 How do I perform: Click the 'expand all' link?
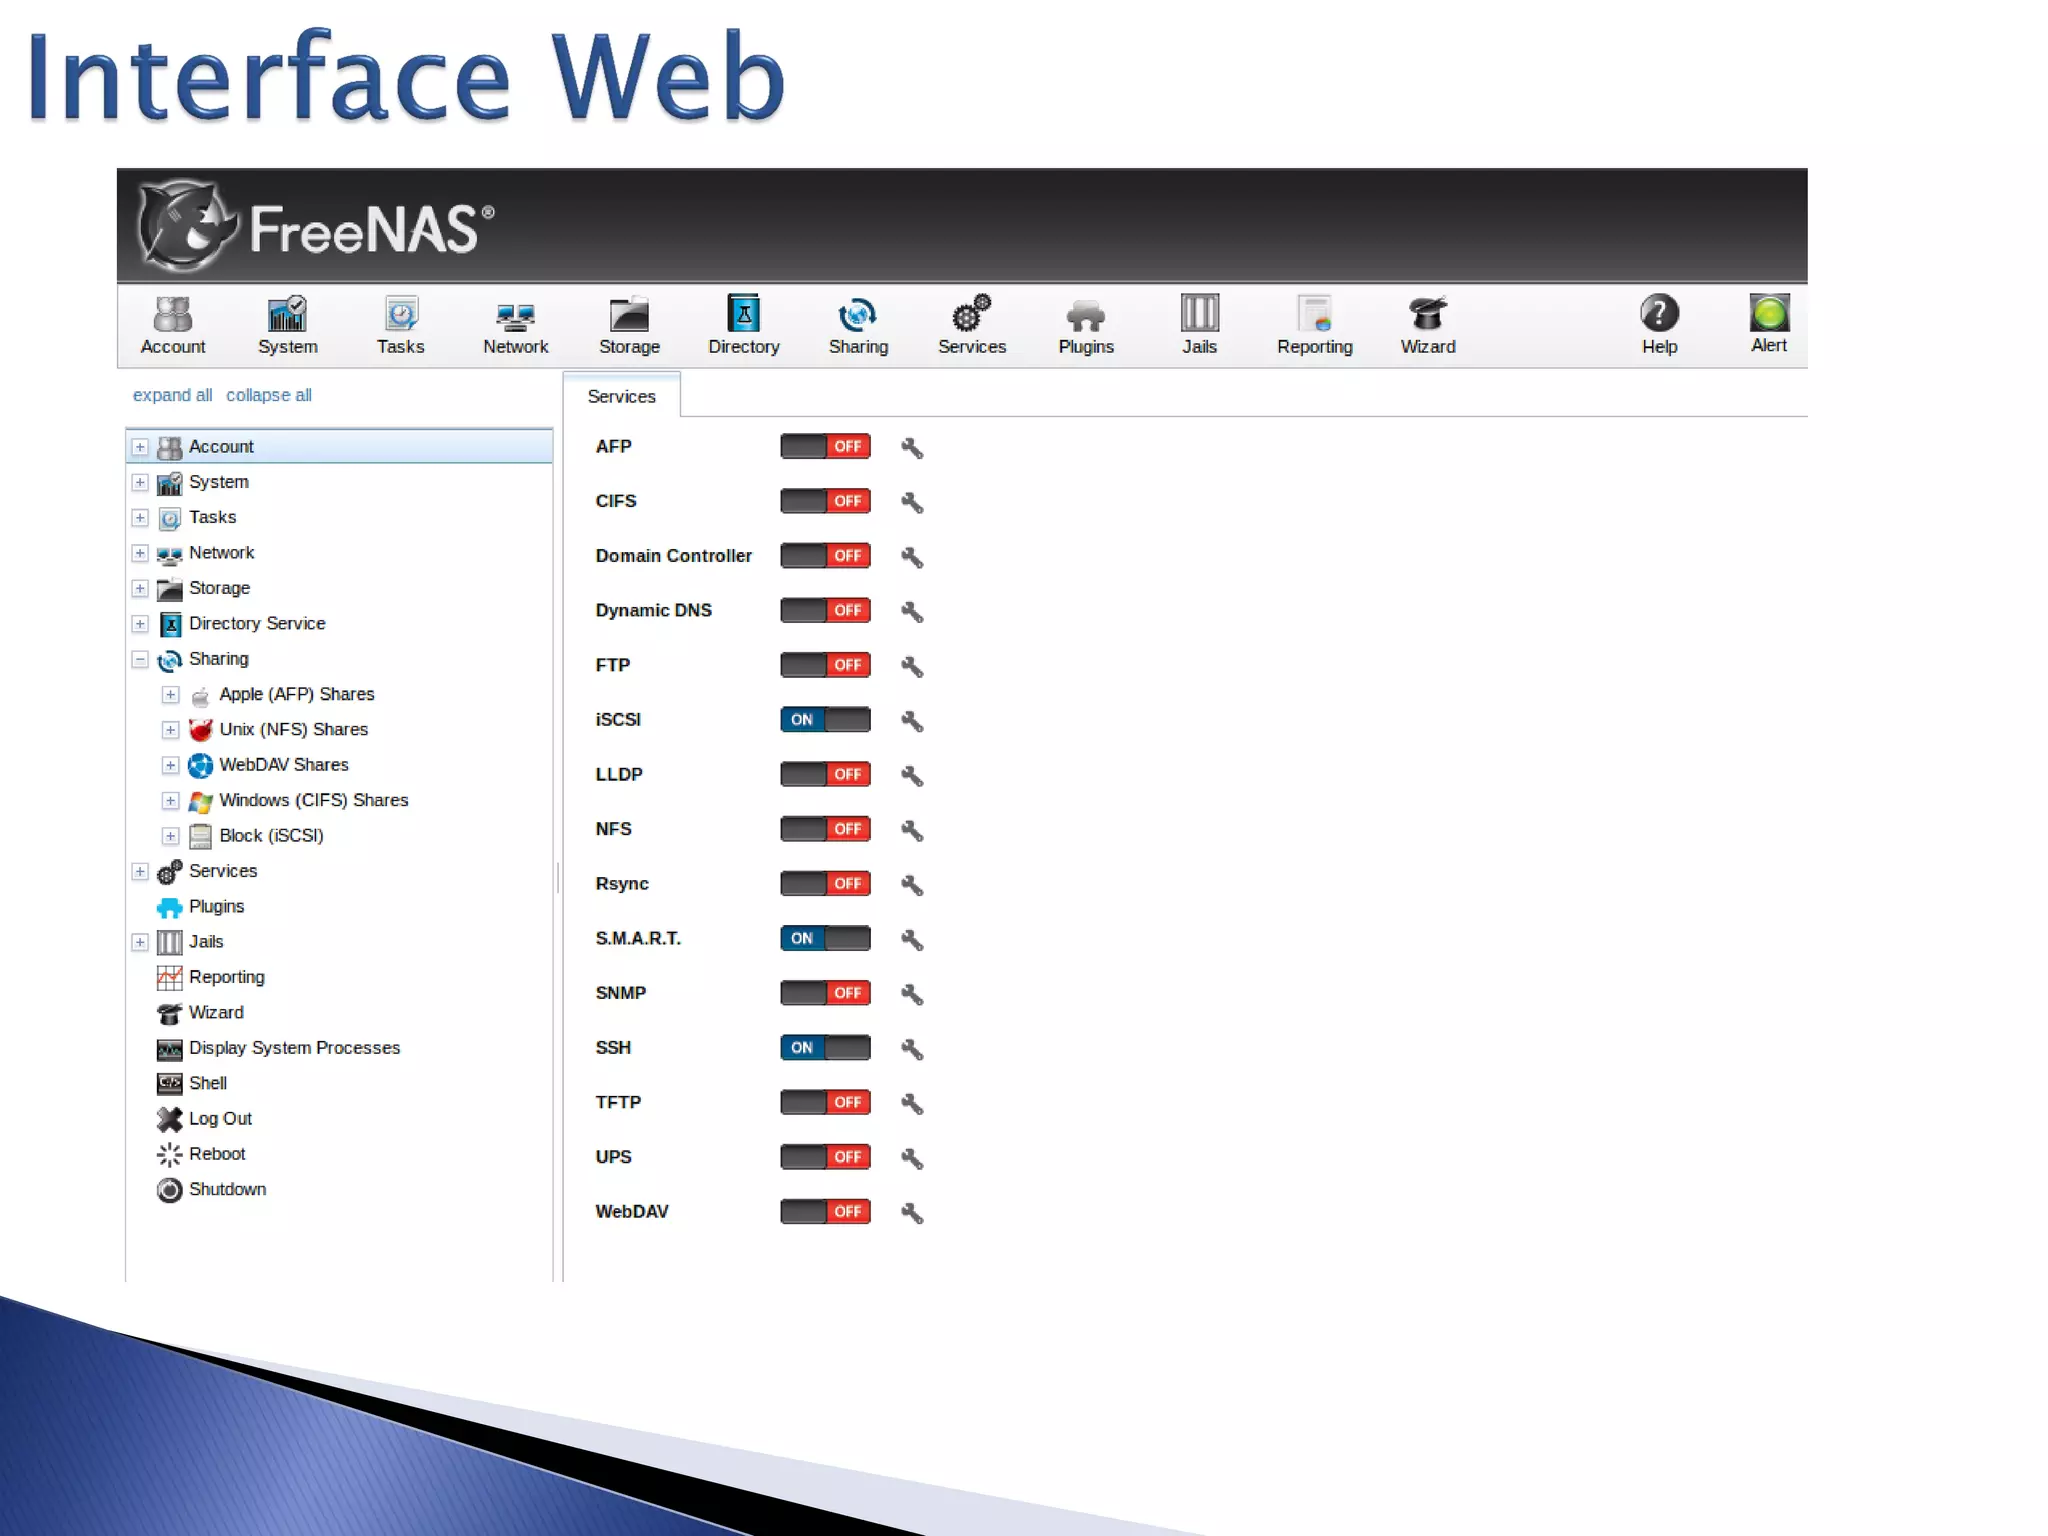click(172, 395)
